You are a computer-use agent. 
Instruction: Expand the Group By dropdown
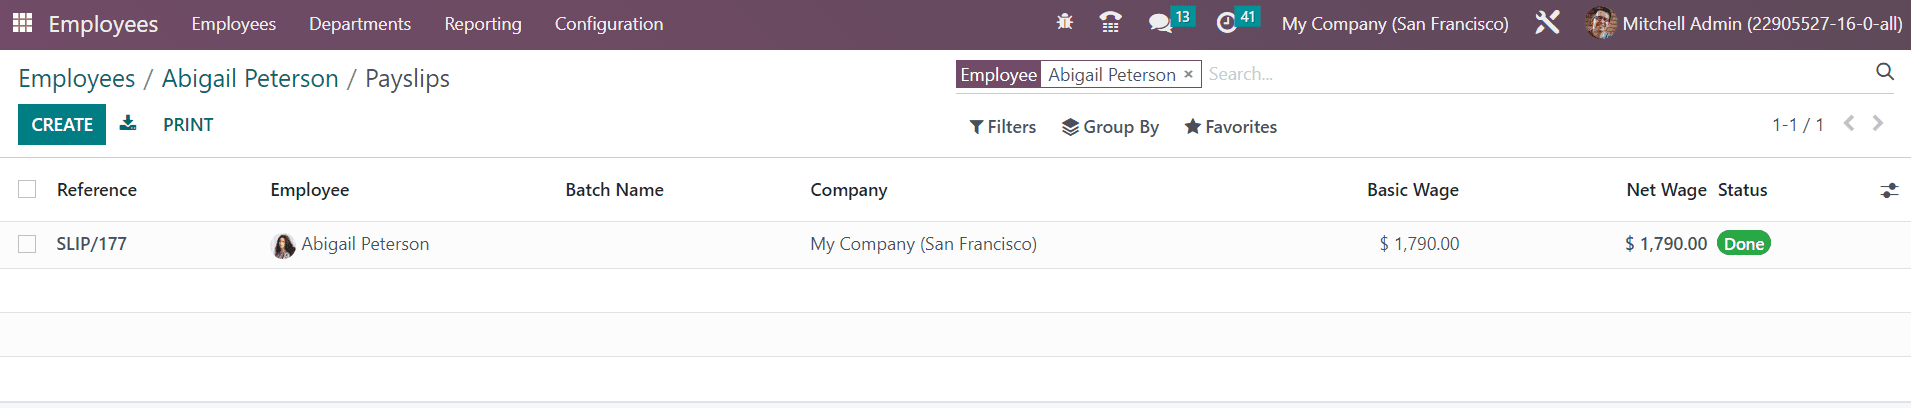[1110, 127]
